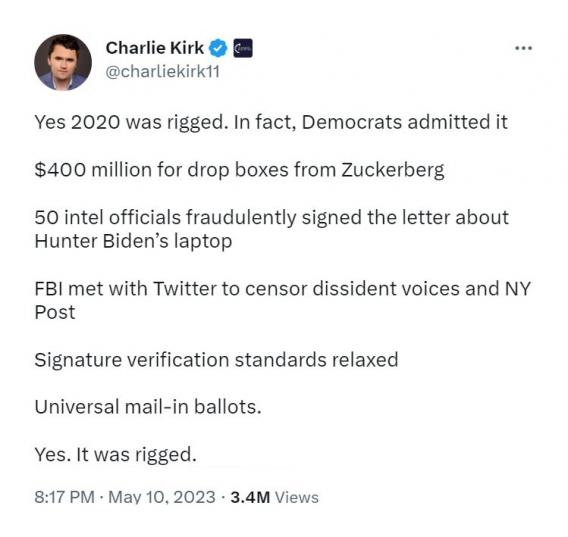Open the "Charlie Kirk" display name link

pos(155,48)
